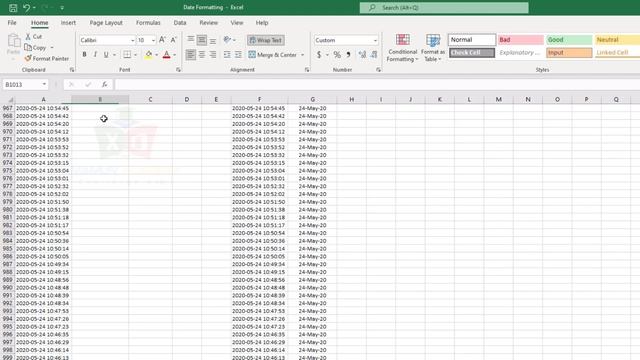This screenshot has width=640, height=360.
Task: Toggle Italic formatting
Action: [95, 55]
